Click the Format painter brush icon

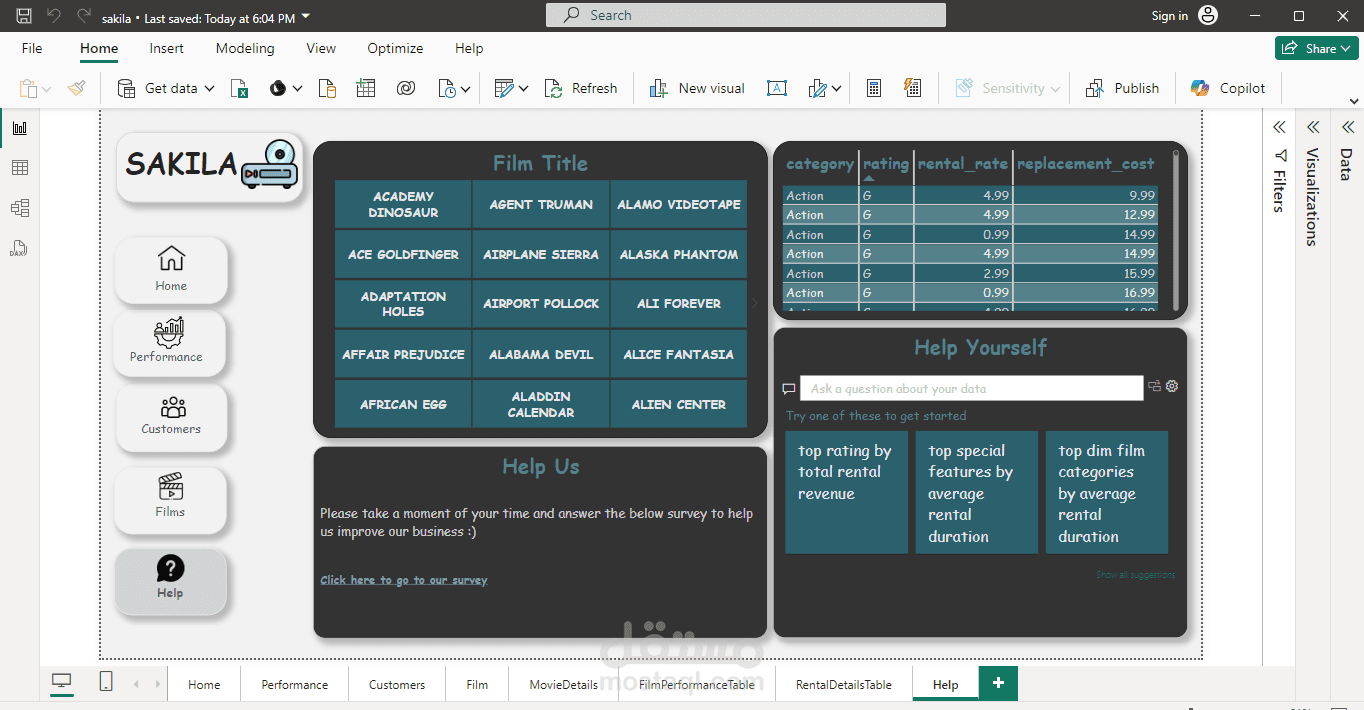[x=77, y=88]
